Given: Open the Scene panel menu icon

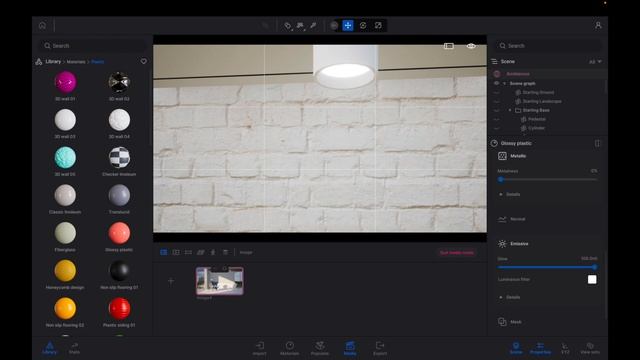Looking at the screenshot, I should click(494, 61).
